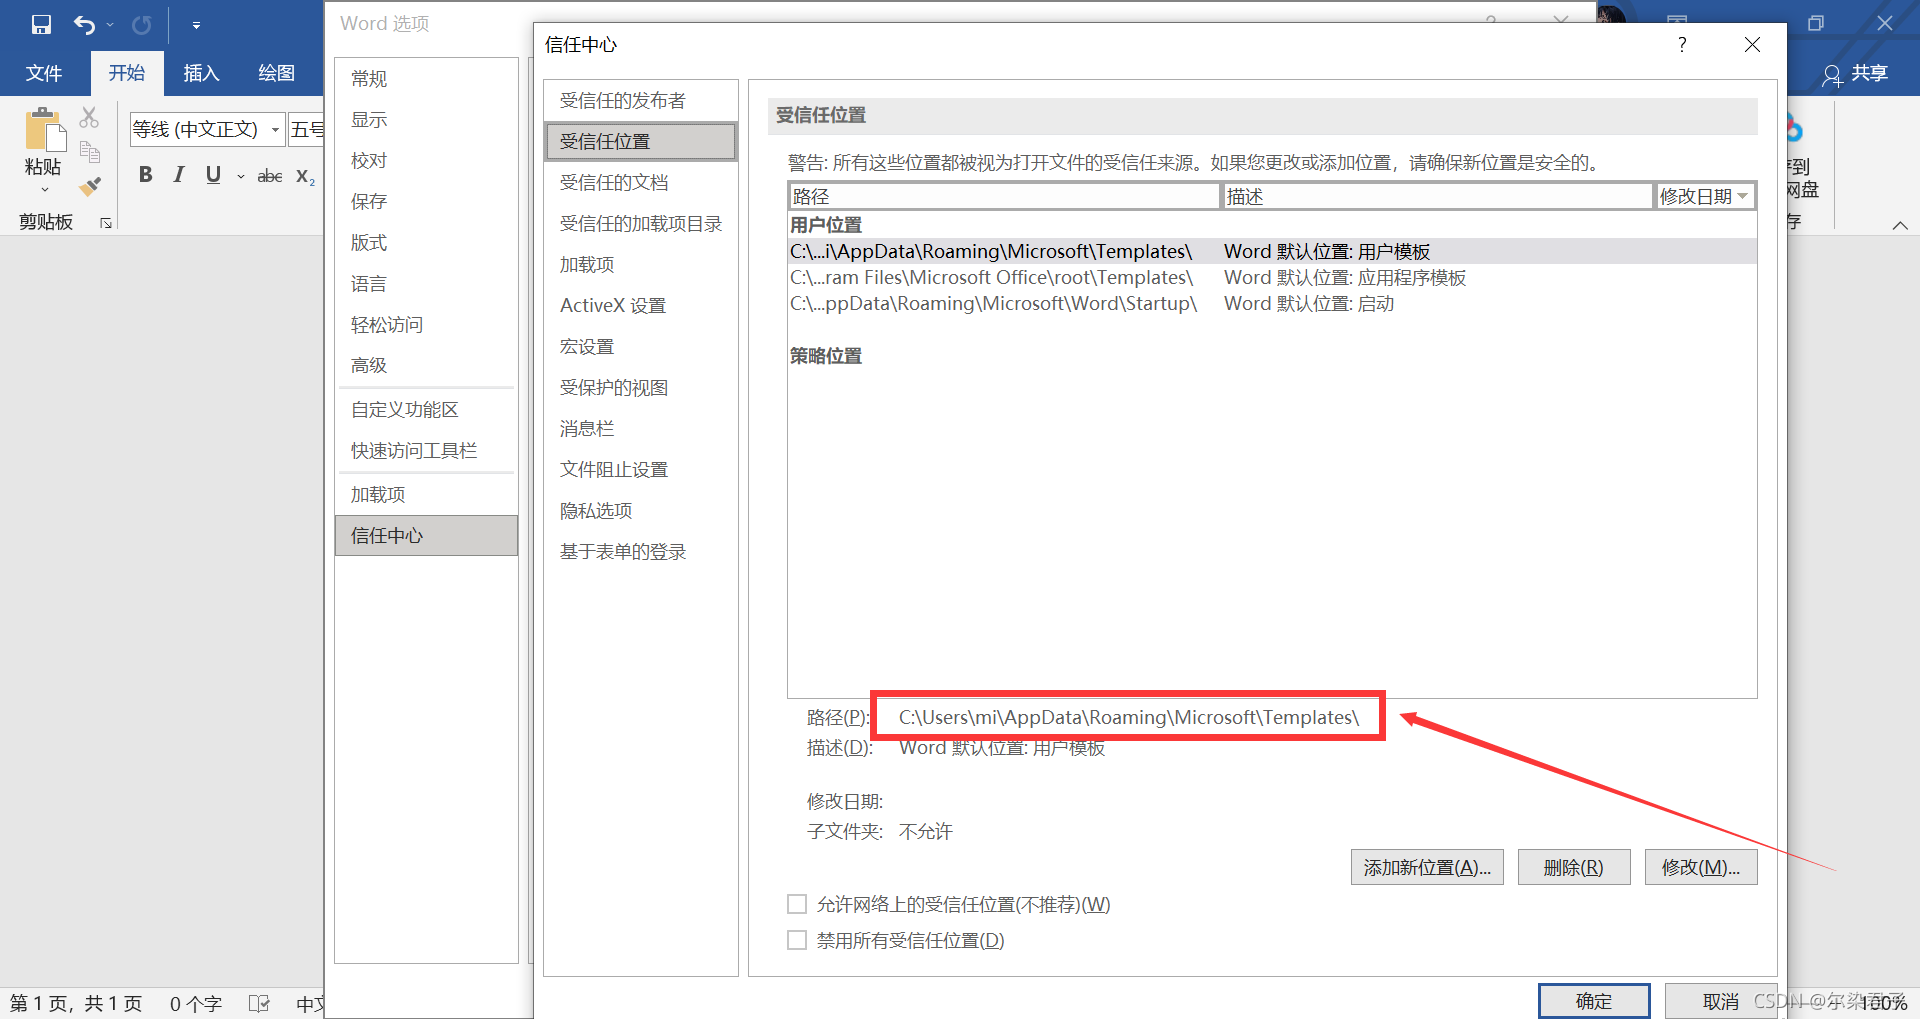The width and height of the screenshot is (1920, 1019).
Task: Expand the underline style dropdown arrow
Action: tap(240, 176)
